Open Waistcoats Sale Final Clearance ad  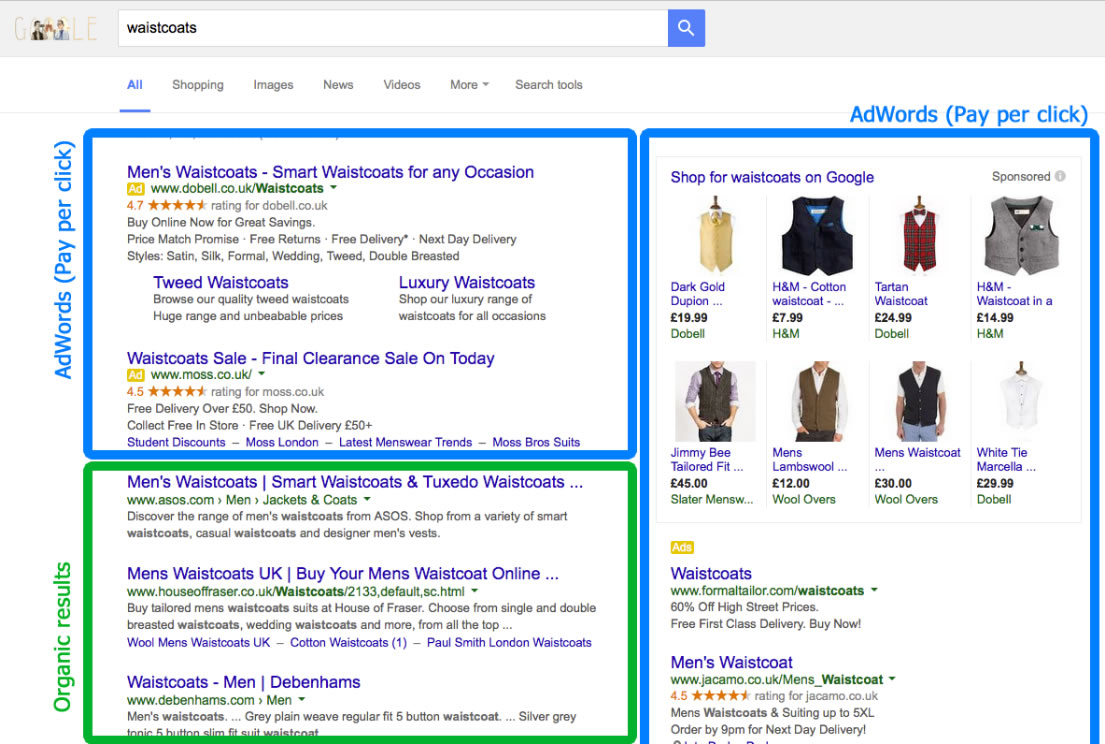pos(311,358)
